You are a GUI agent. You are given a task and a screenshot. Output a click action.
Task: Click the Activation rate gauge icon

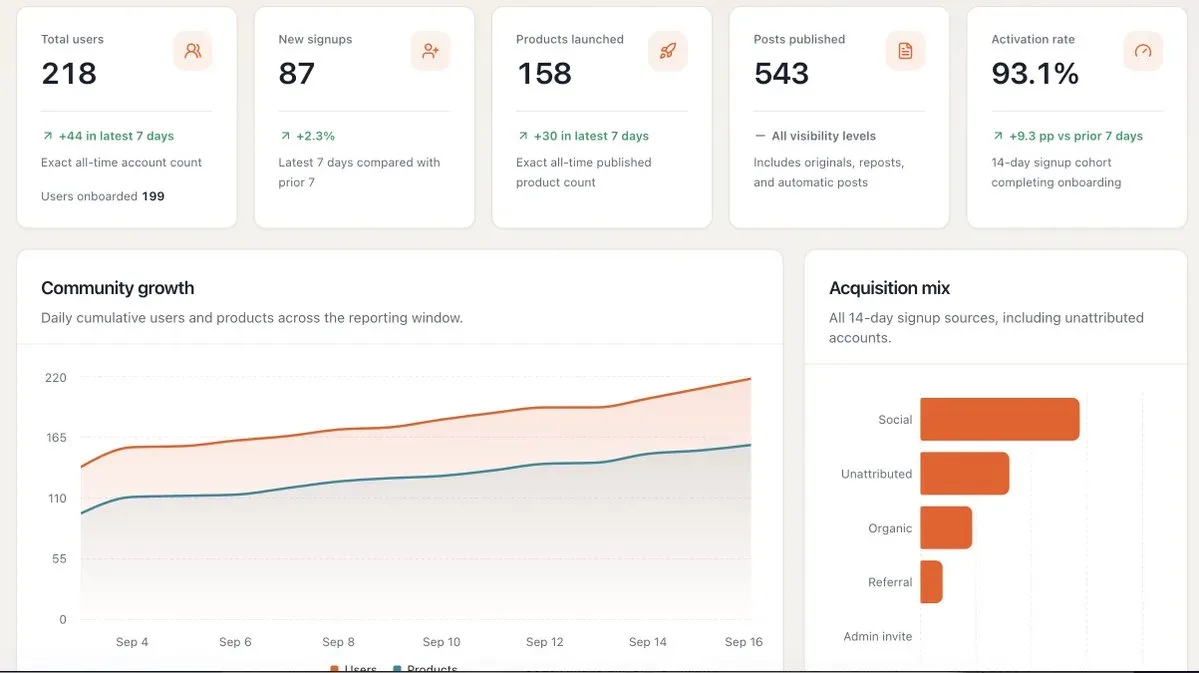[x=1143, y=50]
